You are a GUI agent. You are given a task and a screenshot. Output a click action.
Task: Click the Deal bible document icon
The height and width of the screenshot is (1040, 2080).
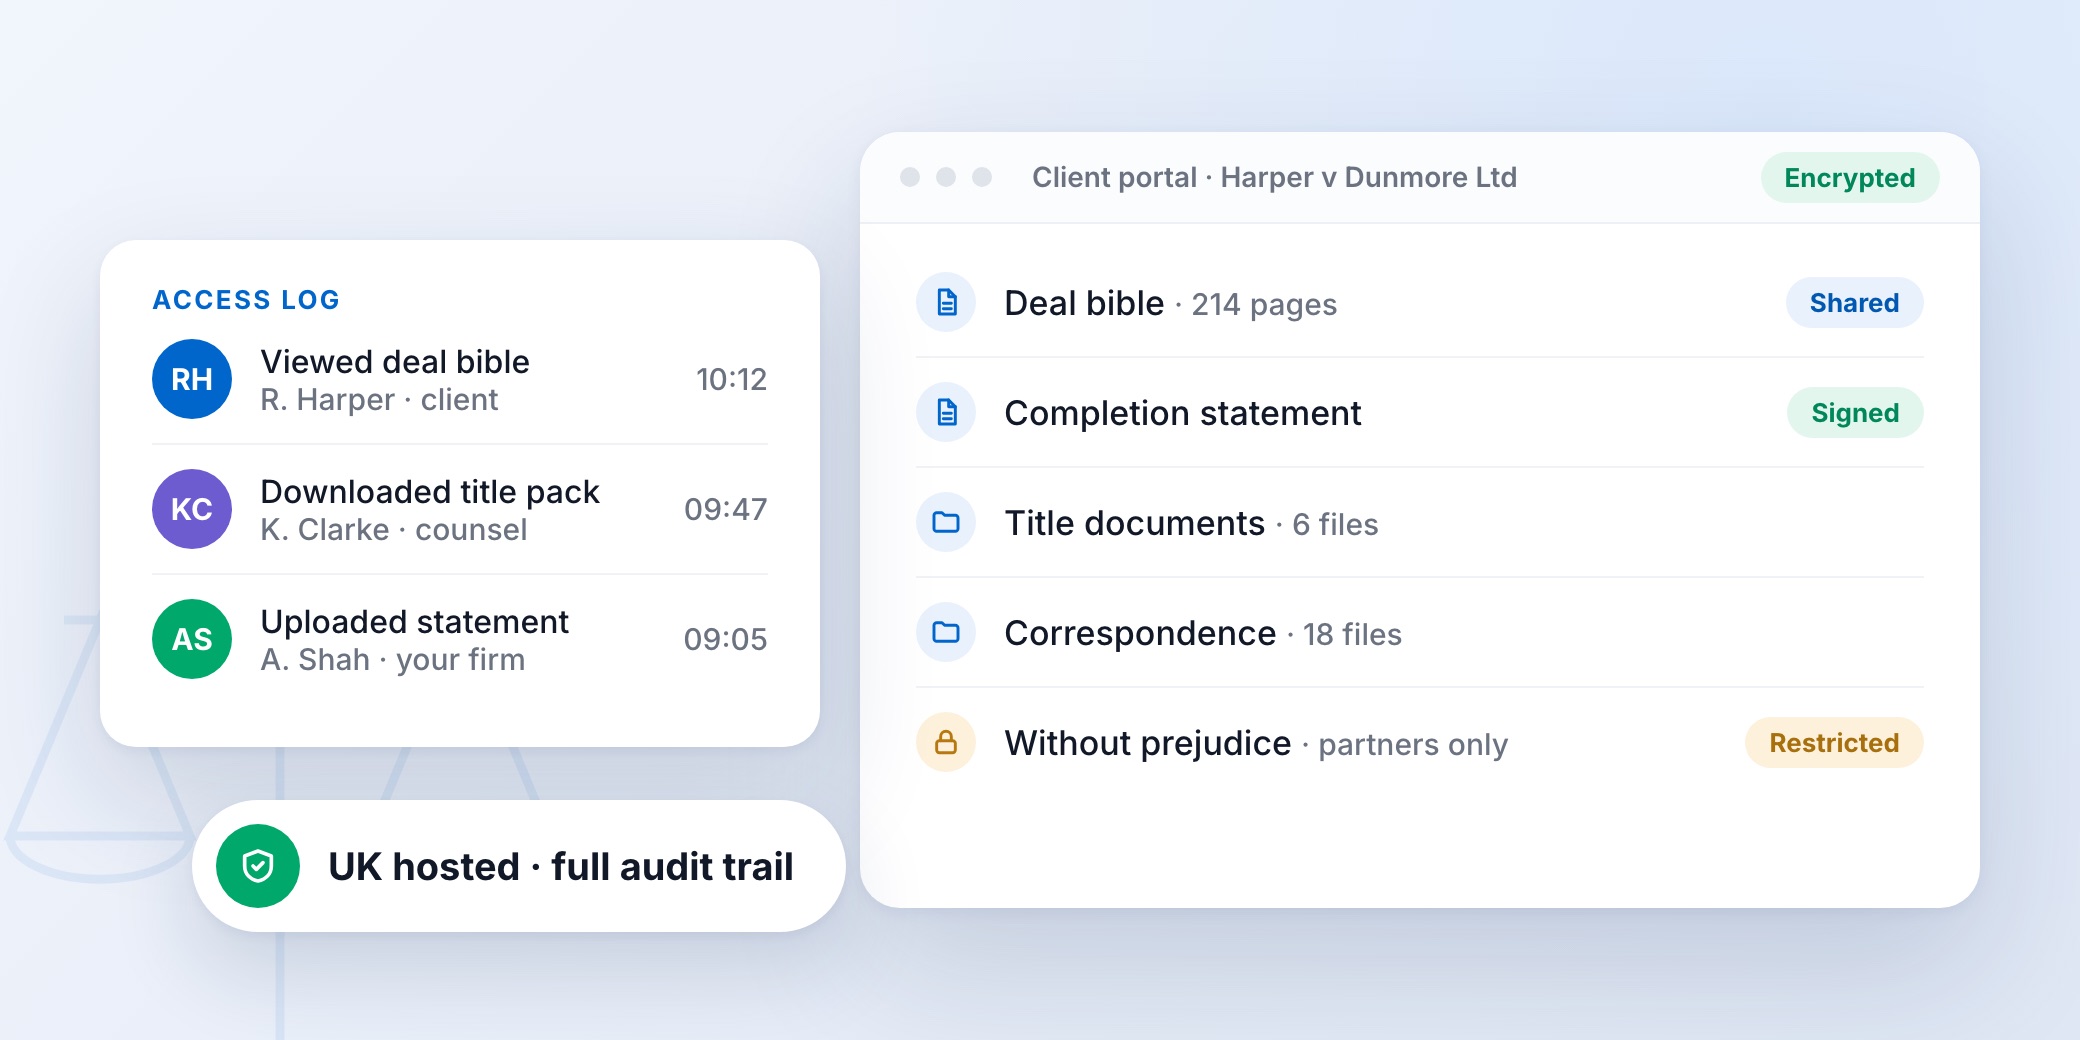click(946, 302)
